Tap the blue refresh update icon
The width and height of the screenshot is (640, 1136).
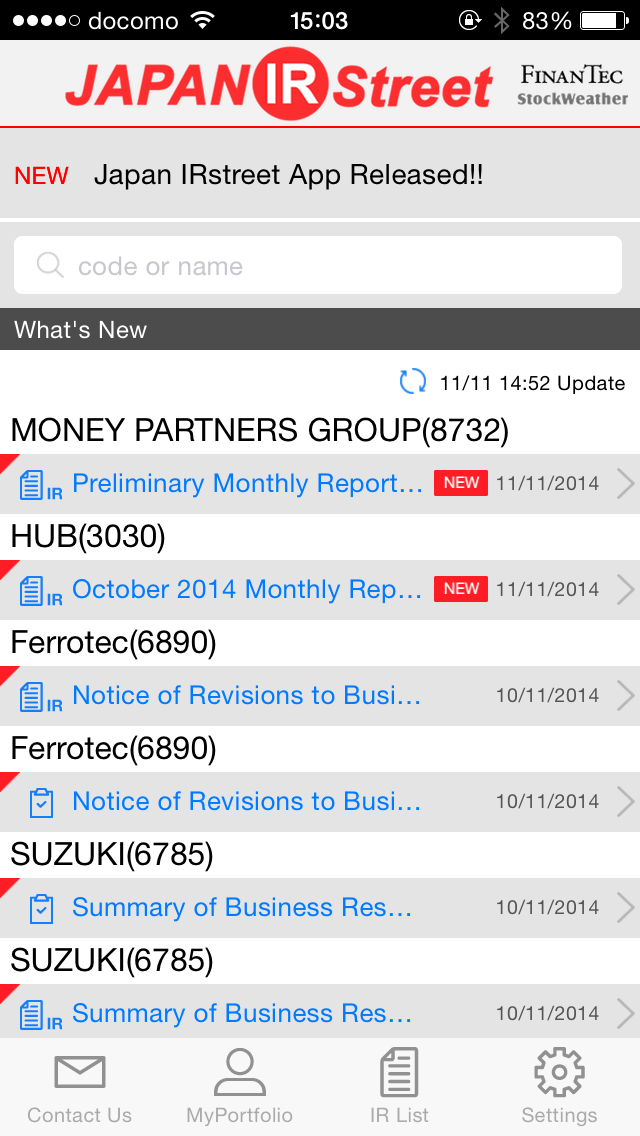[413, 382]
